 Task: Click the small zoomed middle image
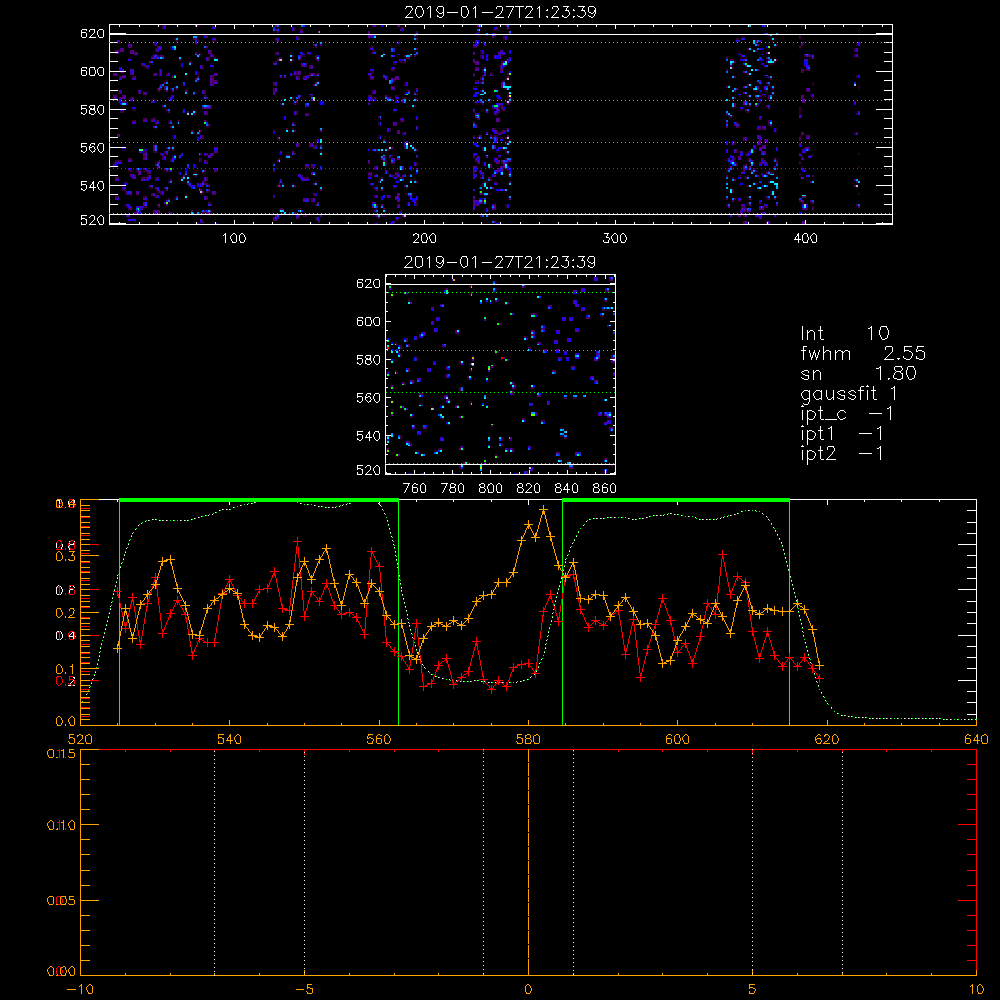click(501, 374)
